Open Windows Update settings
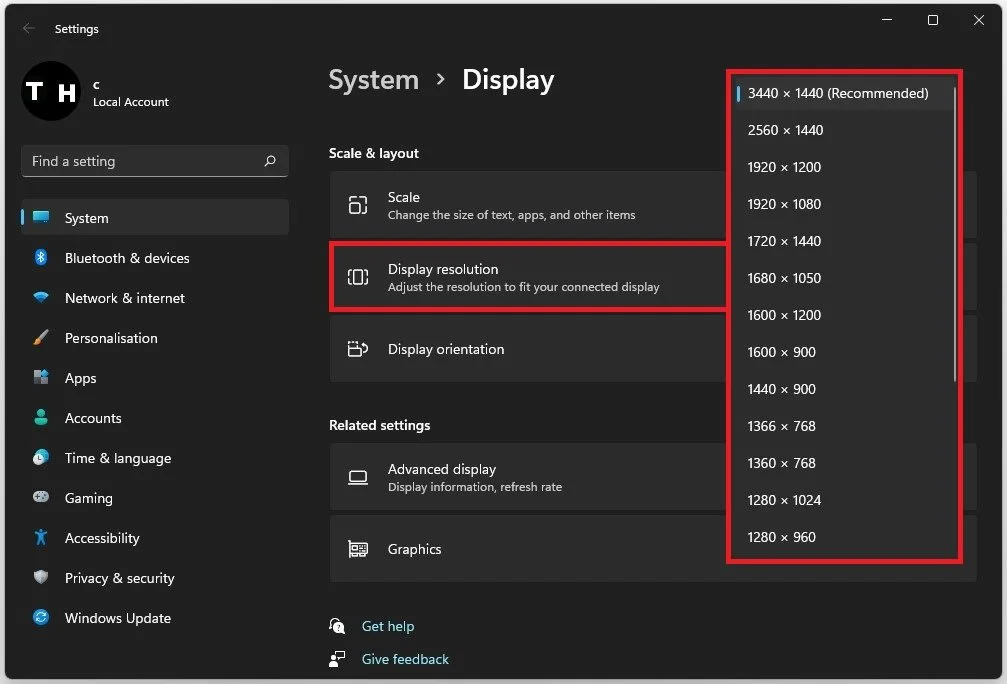 click(117, 618)
